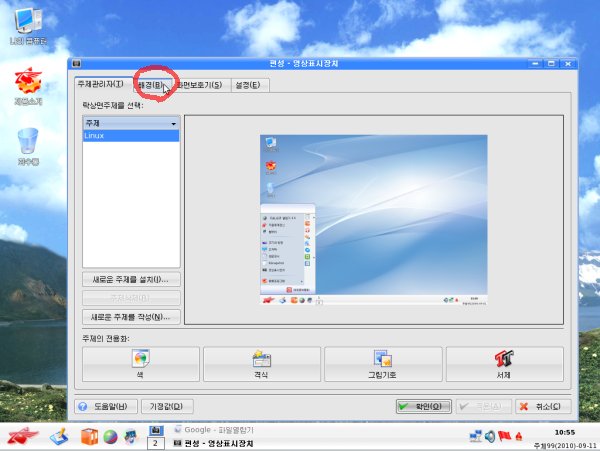
Task: Select the Linux theme in the list
Action: [x=131, y=135]
